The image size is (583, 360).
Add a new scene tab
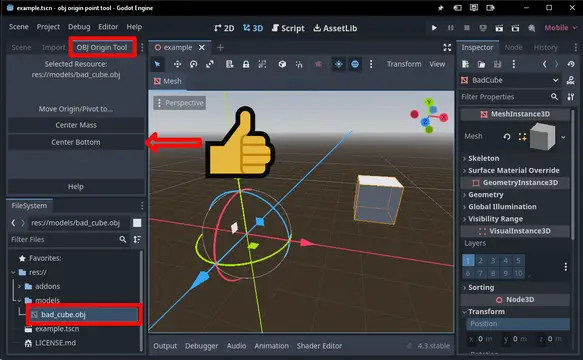pos(220,48)
